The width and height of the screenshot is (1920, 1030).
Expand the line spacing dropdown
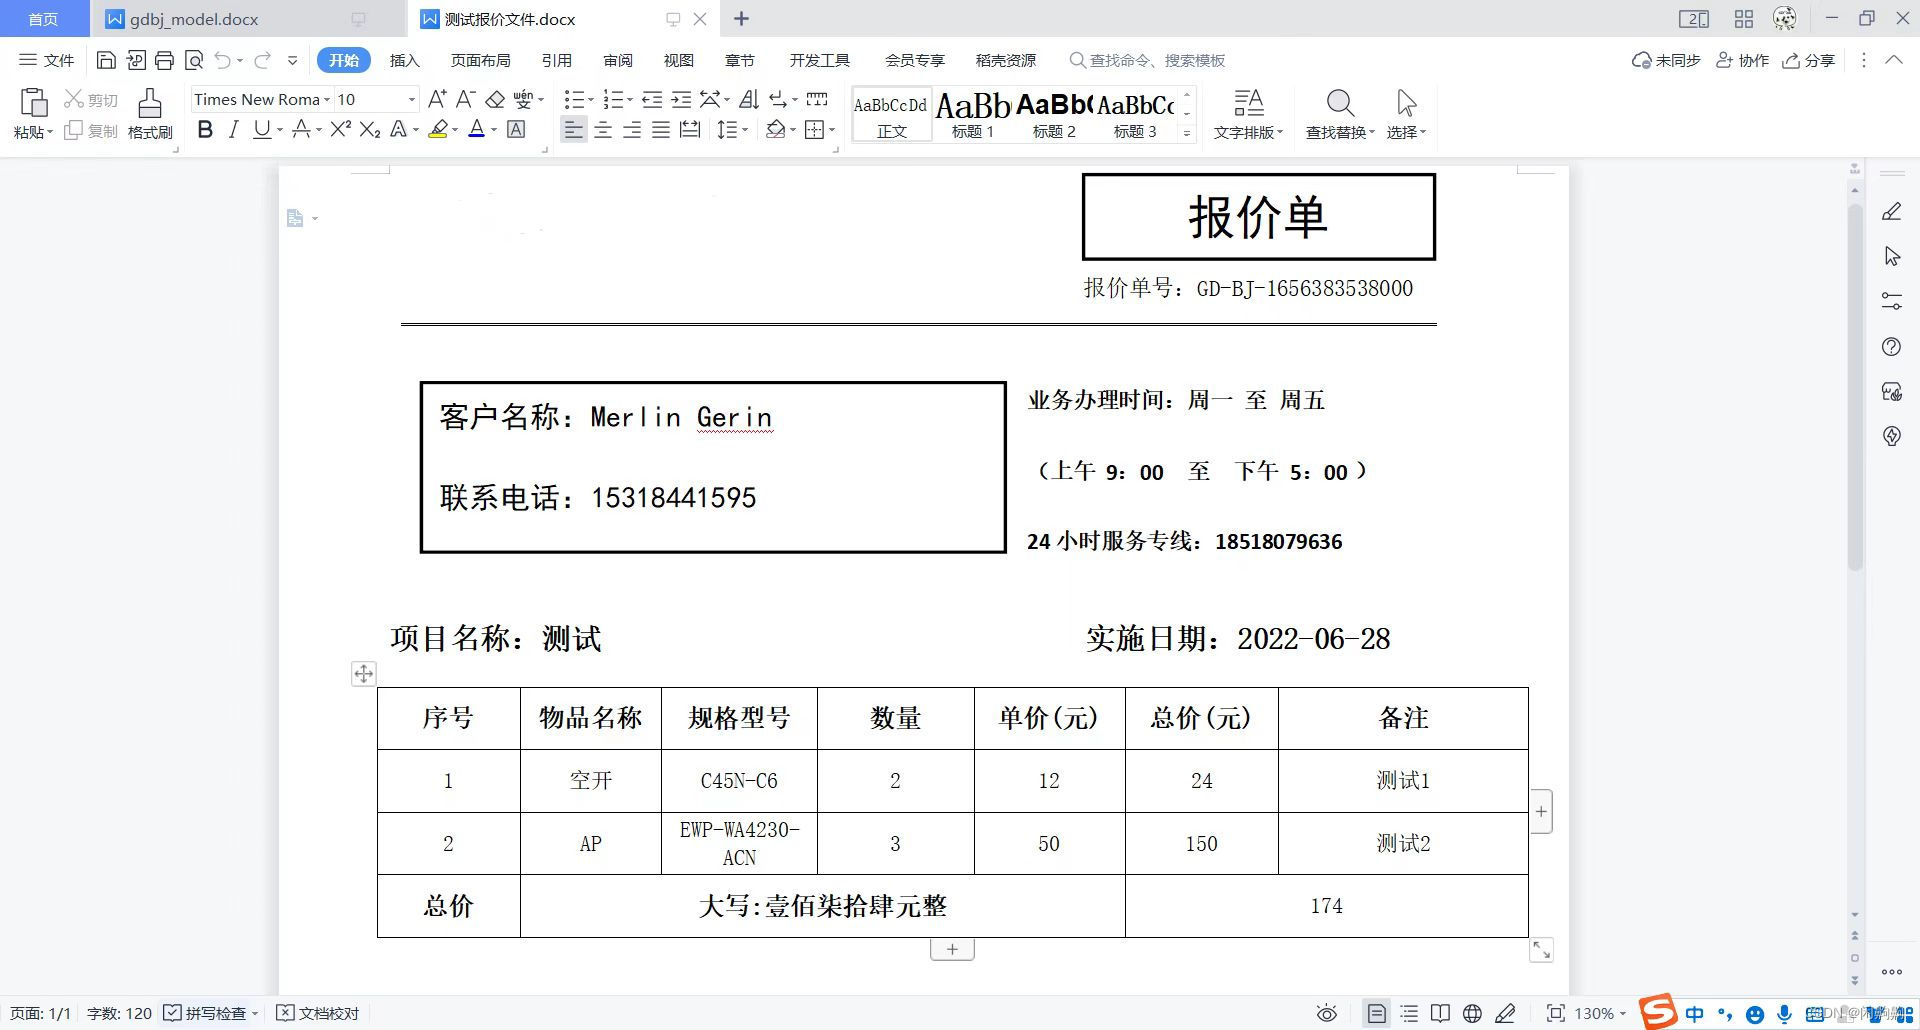[745, 130]
